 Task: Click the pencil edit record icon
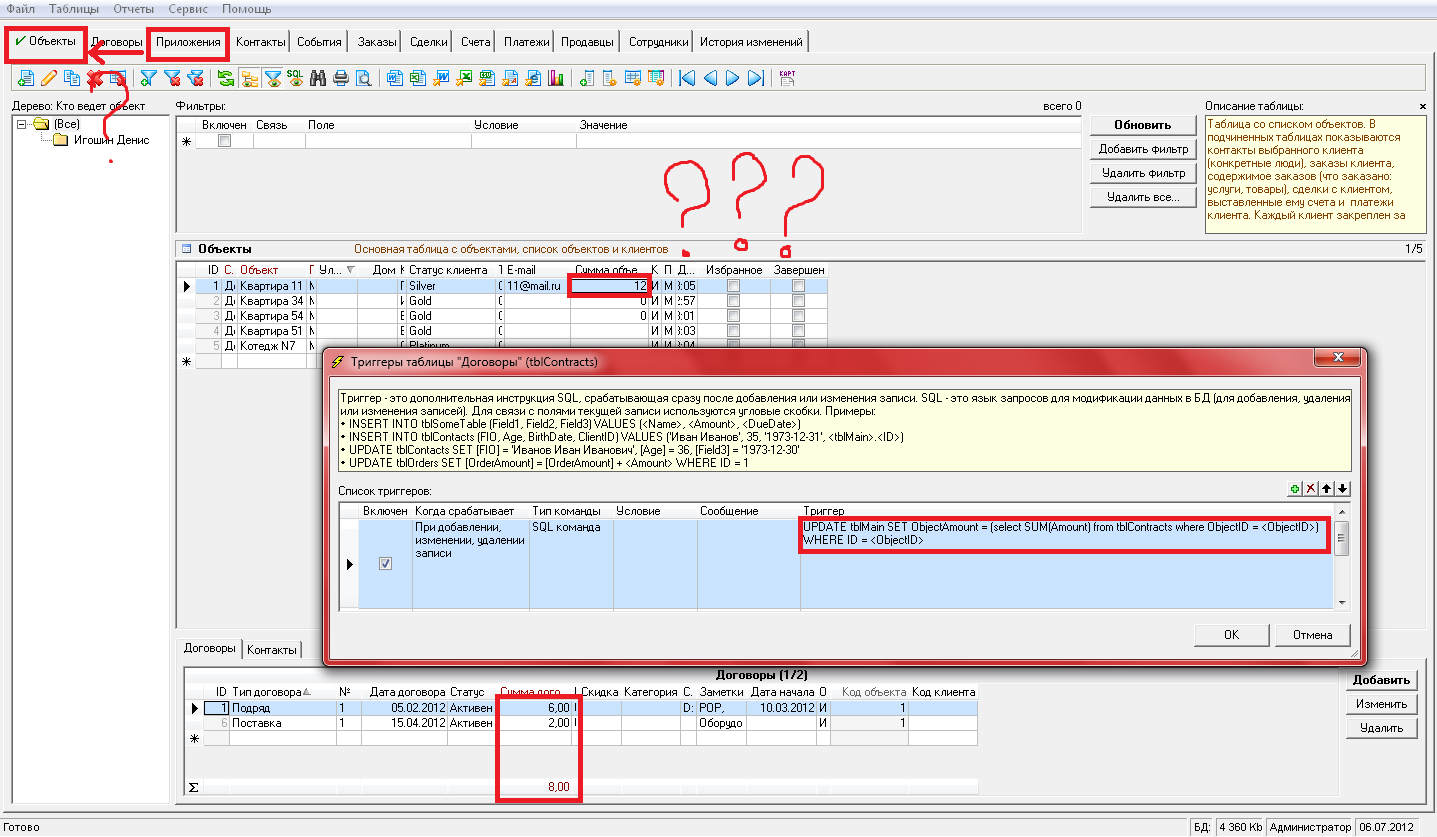[49, 78]
